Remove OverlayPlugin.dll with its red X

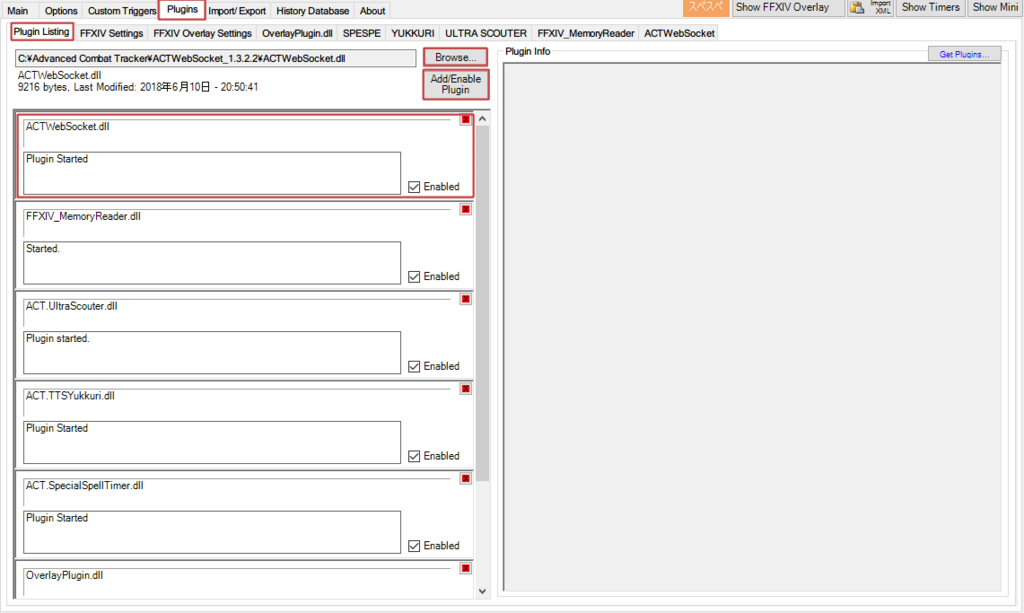(466, 568)
